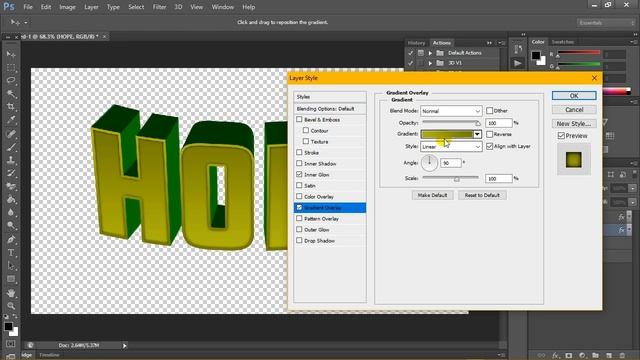Select the Pattern Overlay style row
This screenshot has height=360, width=640.
[330, 219]
